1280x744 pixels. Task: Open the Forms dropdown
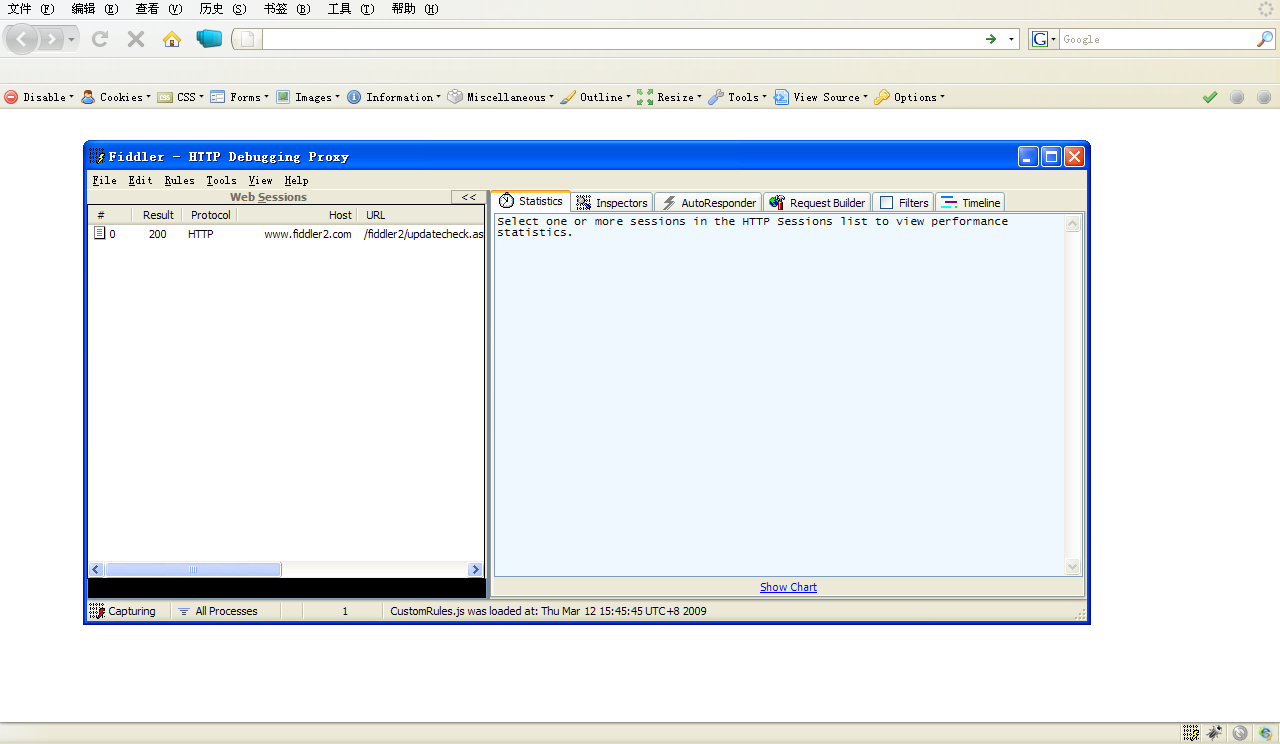pos(239,97)
